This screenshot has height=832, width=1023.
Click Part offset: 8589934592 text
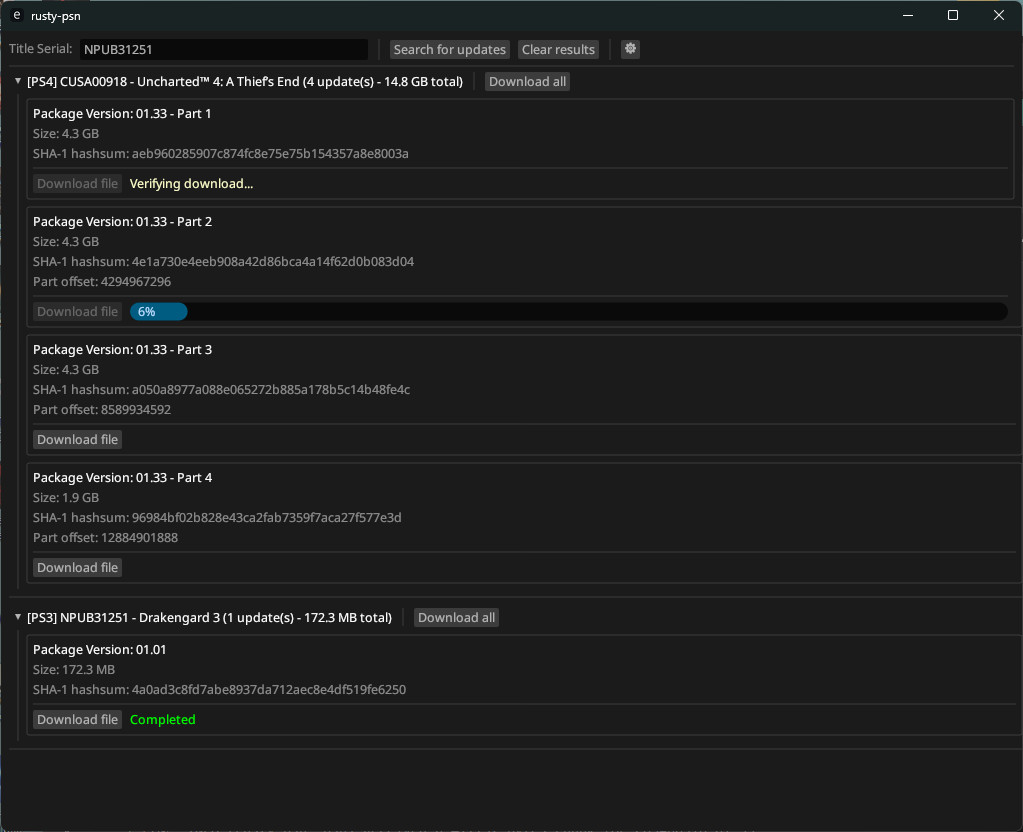click(102, 410)
